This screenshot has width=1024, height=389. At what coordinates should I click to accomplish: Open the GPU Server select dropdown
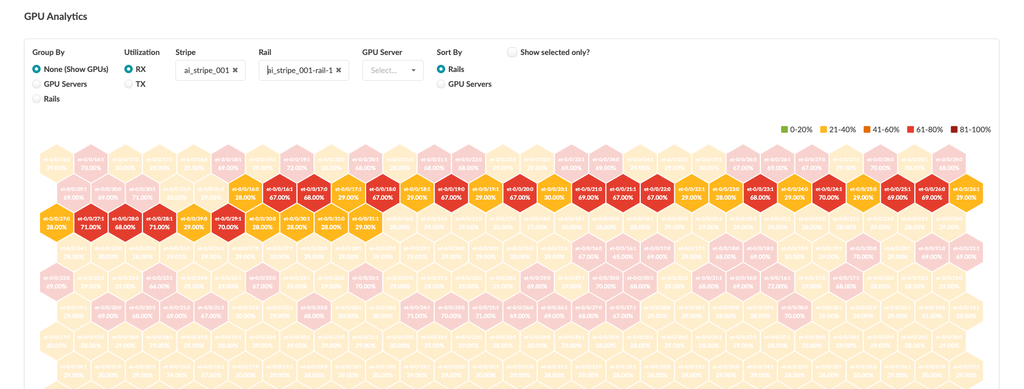[393, 70]
